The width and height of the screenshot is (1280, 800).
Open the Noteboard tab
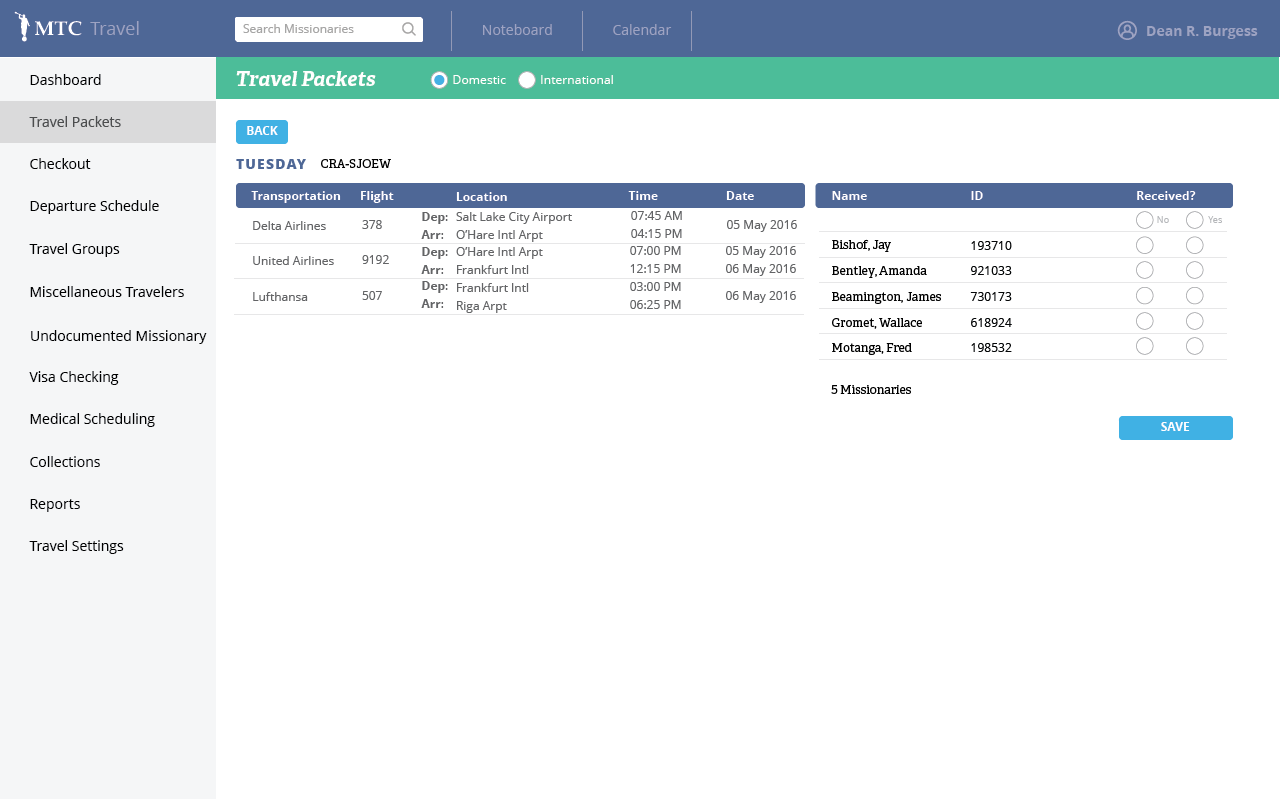click(517, 30)
